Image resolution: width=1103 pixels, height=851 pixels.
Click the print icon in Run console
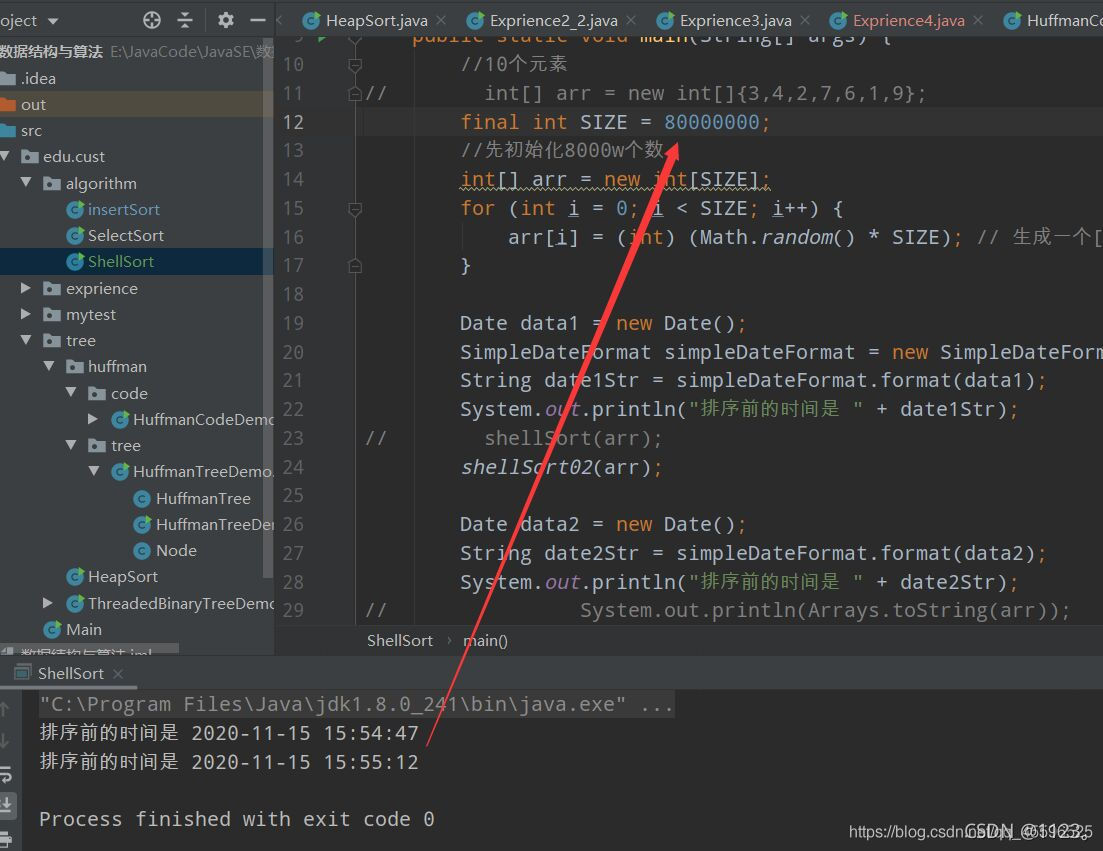pyautogui.click(x=6, y=838)
